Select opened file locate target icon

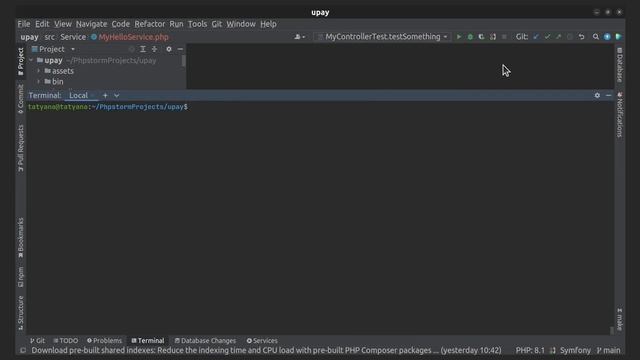coord(131,49)
